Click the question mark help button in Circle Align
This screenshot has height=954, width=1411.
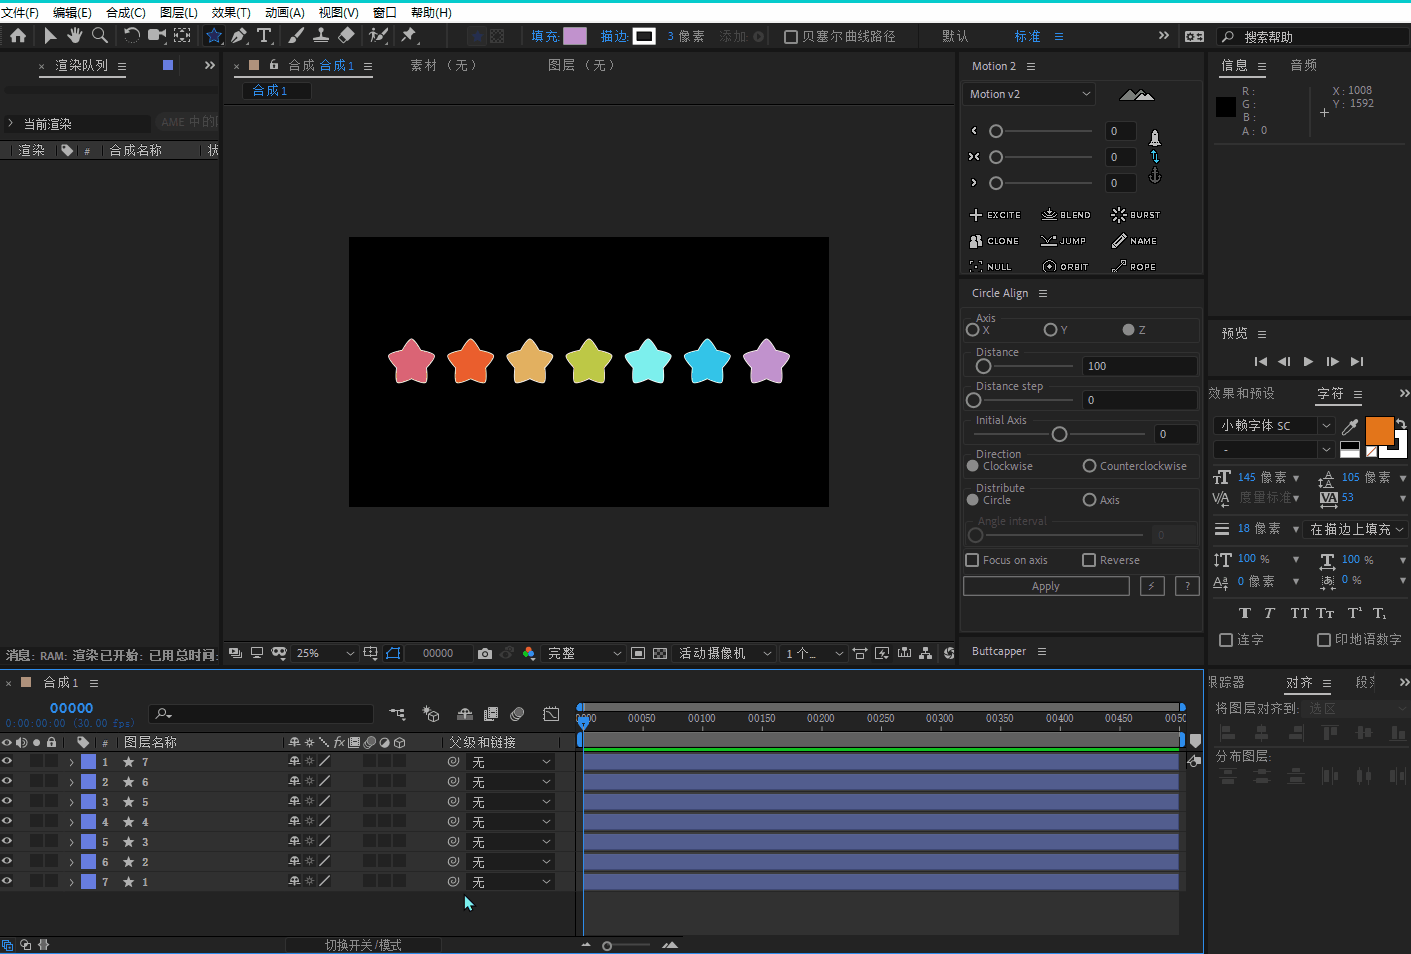pos(1187,586)
